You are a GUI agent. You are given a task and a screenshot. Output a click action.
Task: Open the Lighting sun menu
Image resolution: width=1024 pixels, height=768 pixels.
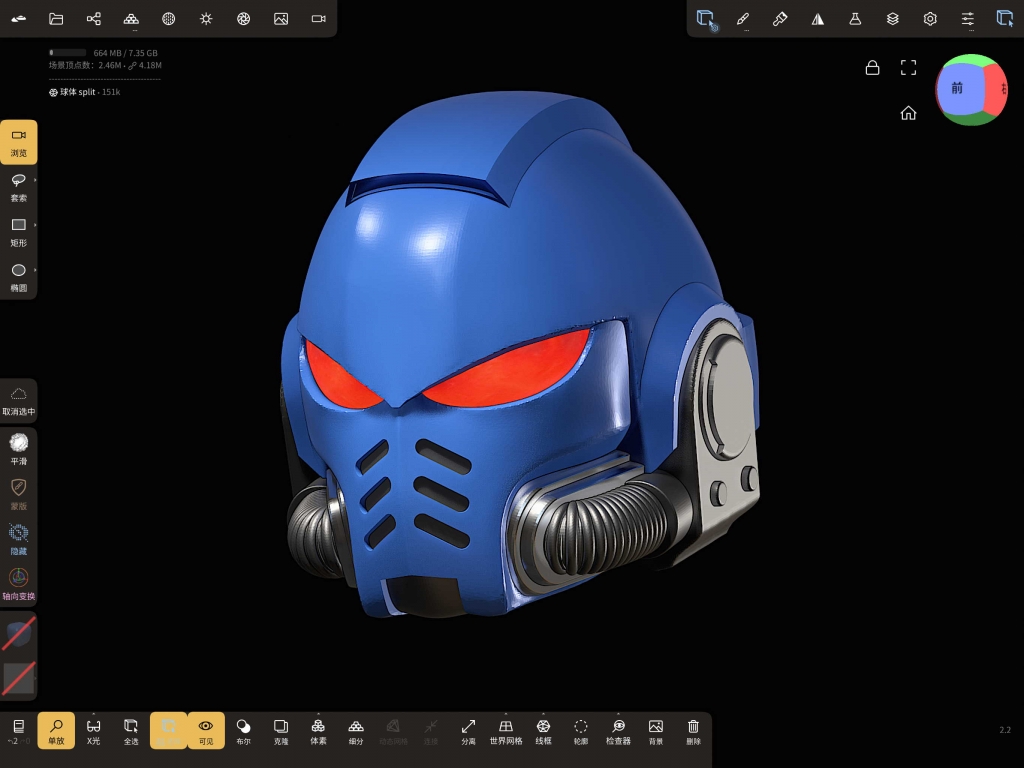click(x=206, y=18)
